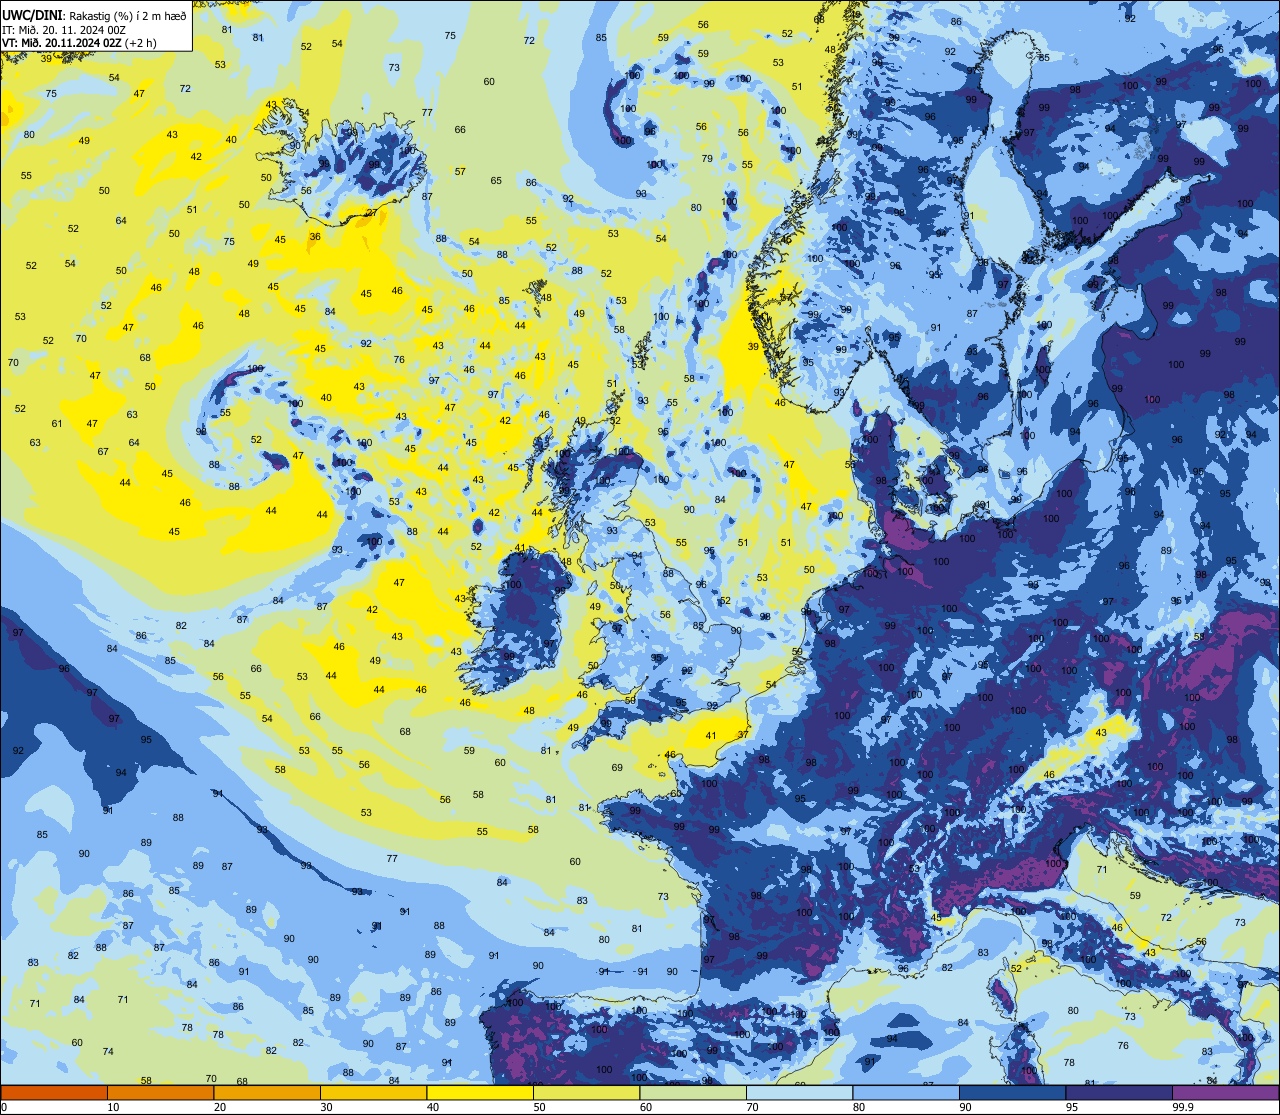
Task: Select purple legend swatch above 99.9
Action: click(x=1225, y=1092)
